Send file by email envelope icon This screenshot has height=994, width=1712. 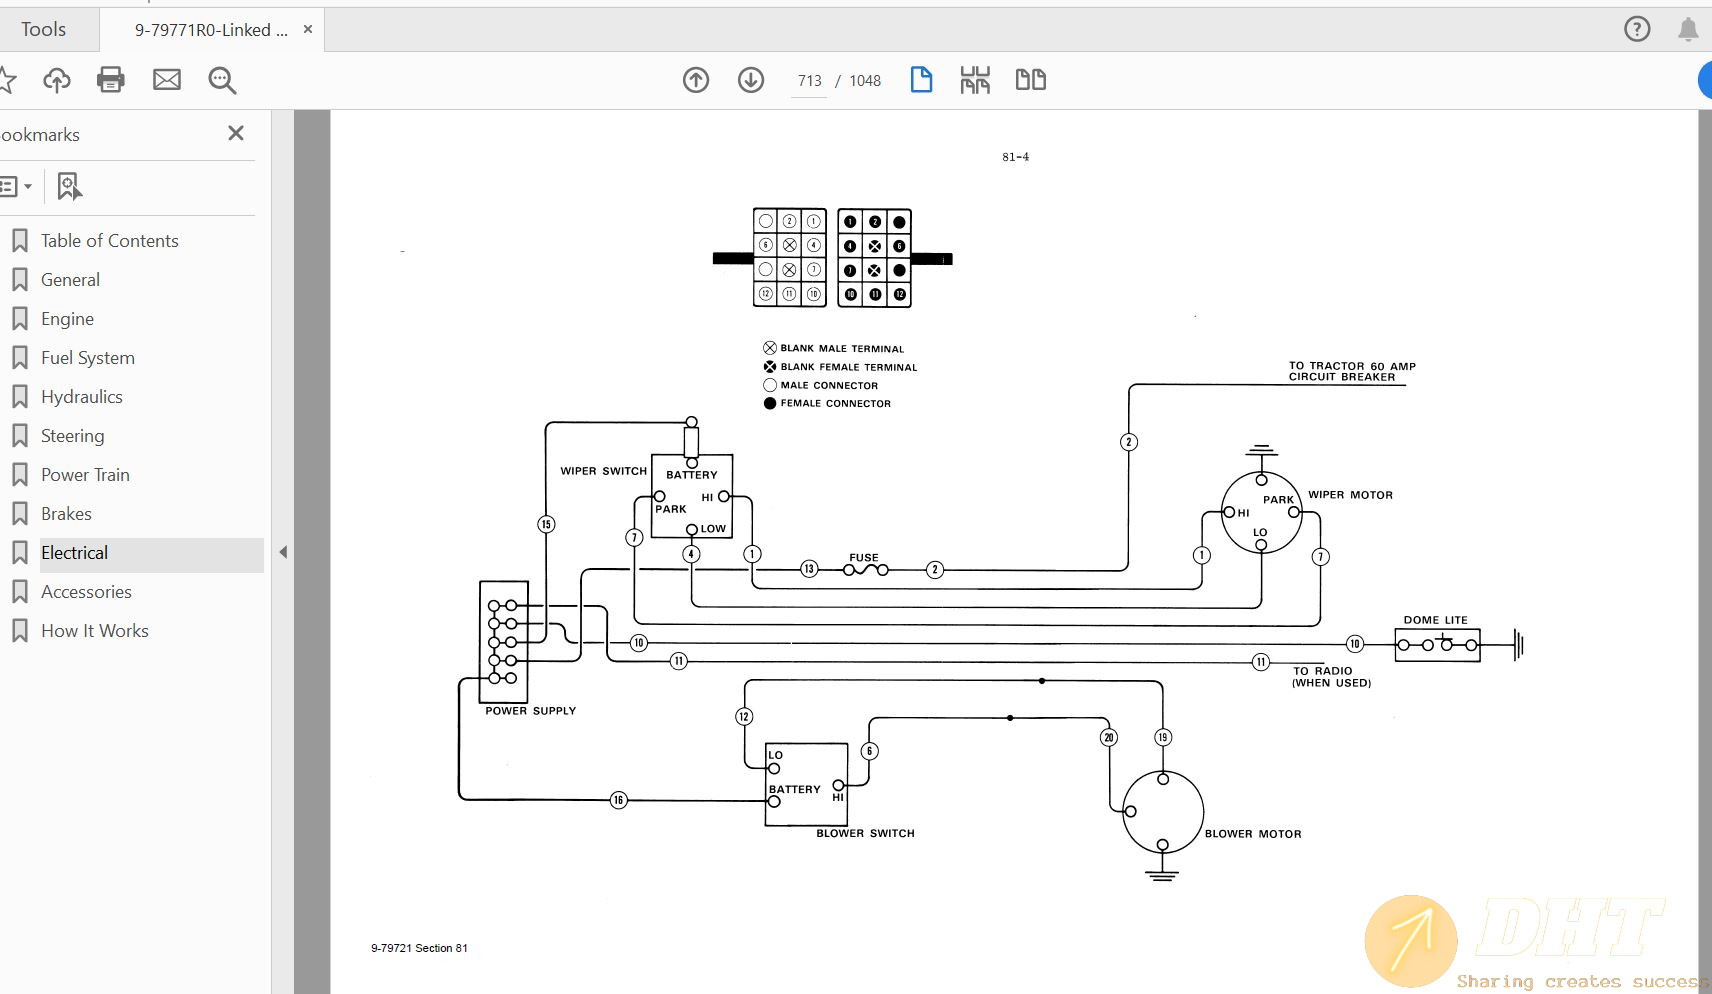(167, 80)
